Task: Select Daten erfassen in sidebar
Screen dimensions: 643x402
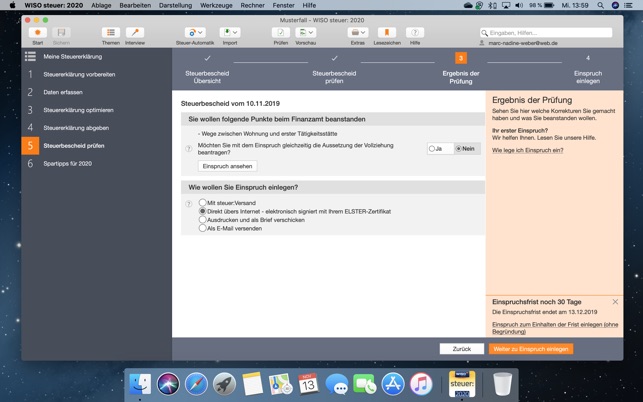Action: [63, 92]
